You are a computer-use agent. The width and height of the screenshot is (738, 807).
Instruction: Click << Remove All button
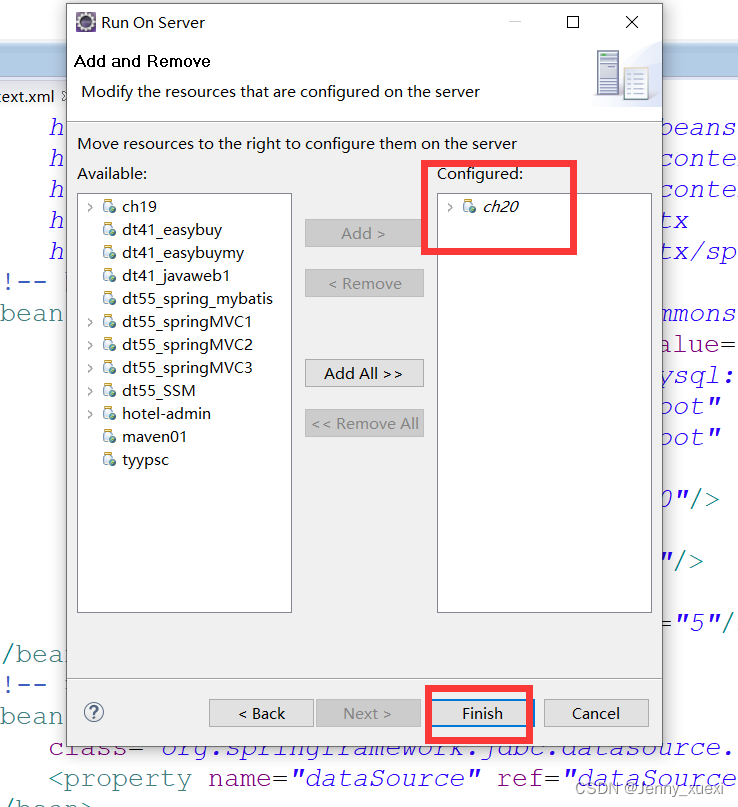(364, 423)
